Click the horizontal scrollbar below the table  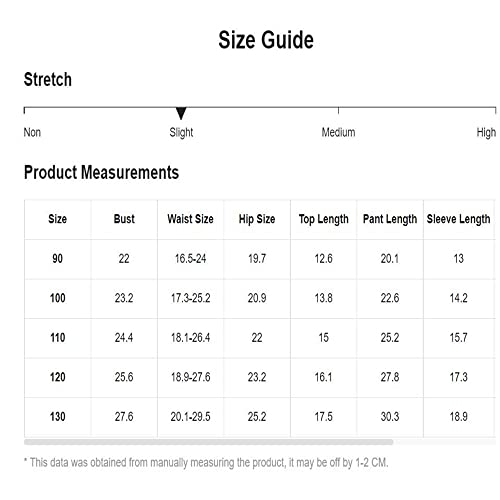coord(209,442)
